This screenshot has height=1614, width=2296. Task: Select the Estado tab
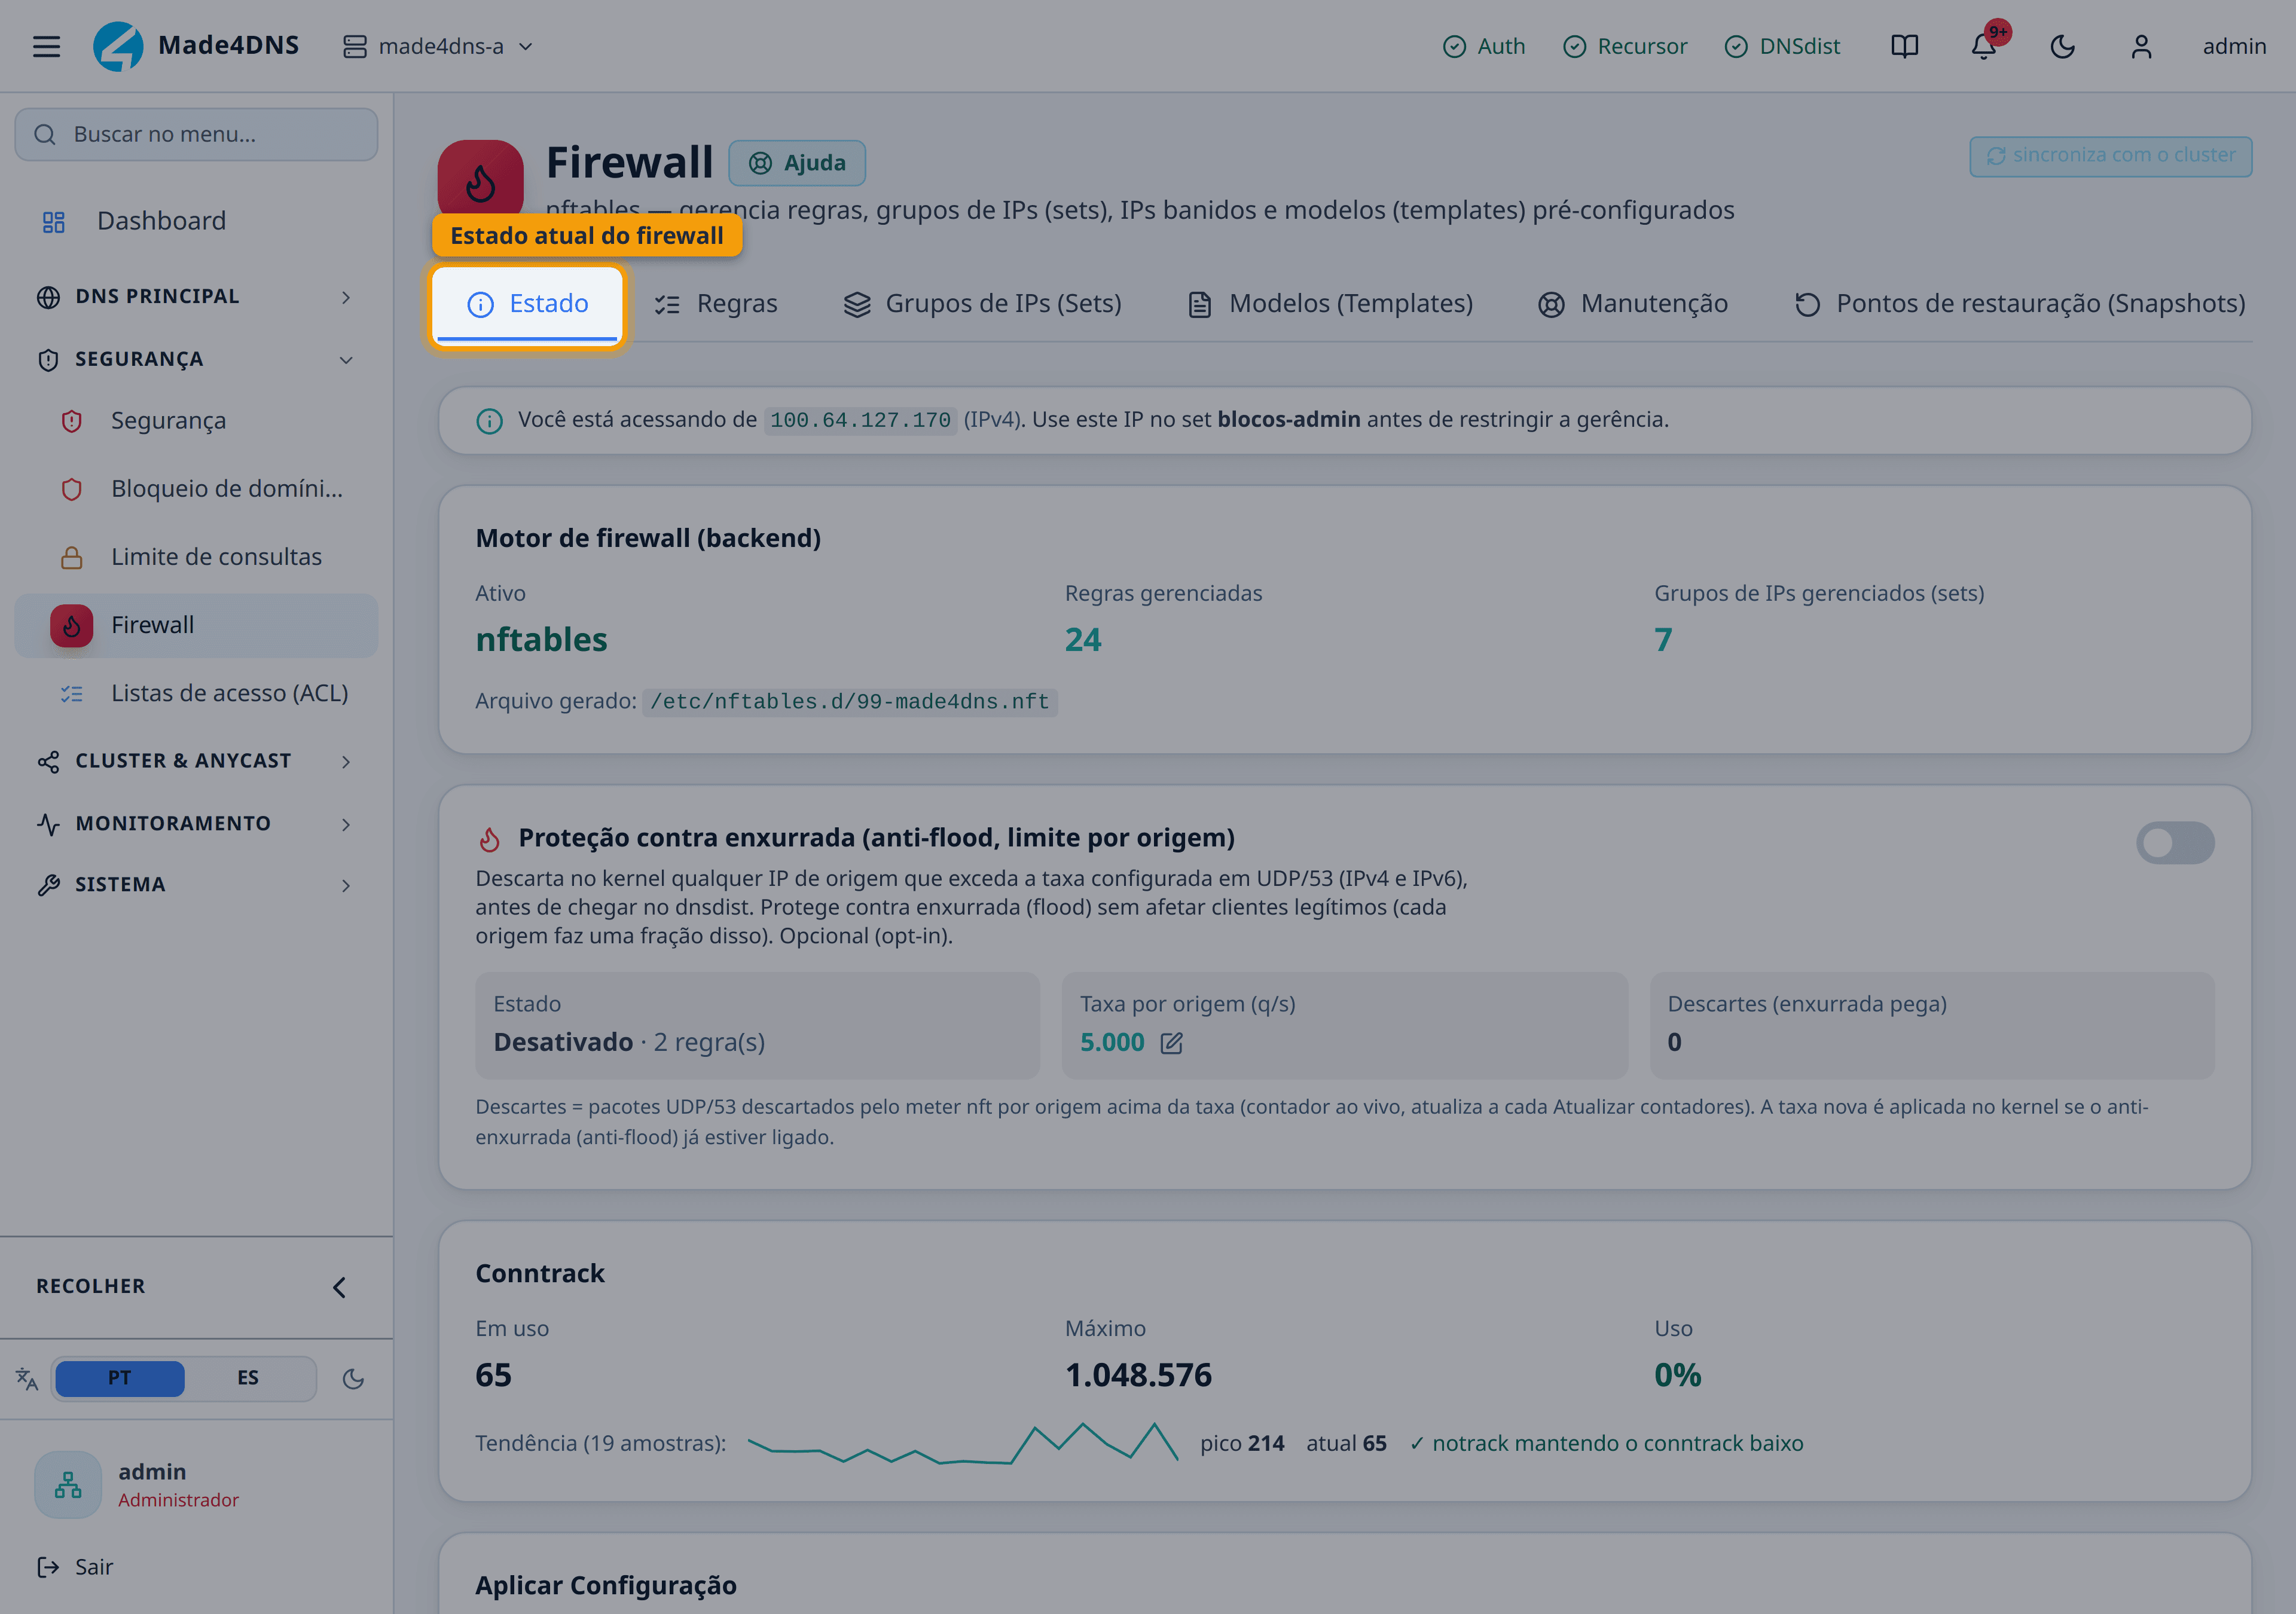coord(528,304)
